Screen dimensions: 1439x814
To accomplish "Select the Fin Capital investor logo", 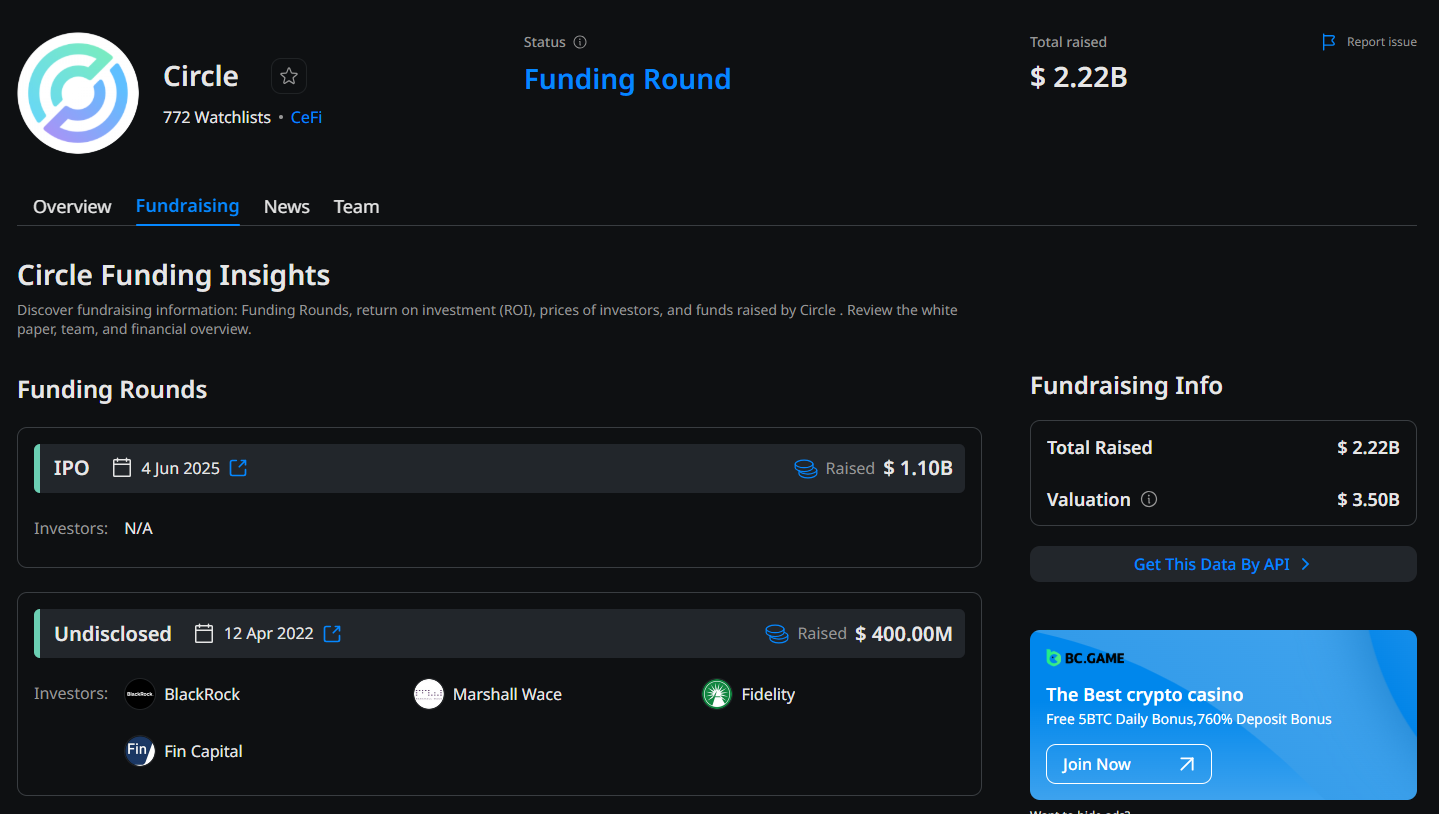I will point(139,750).
